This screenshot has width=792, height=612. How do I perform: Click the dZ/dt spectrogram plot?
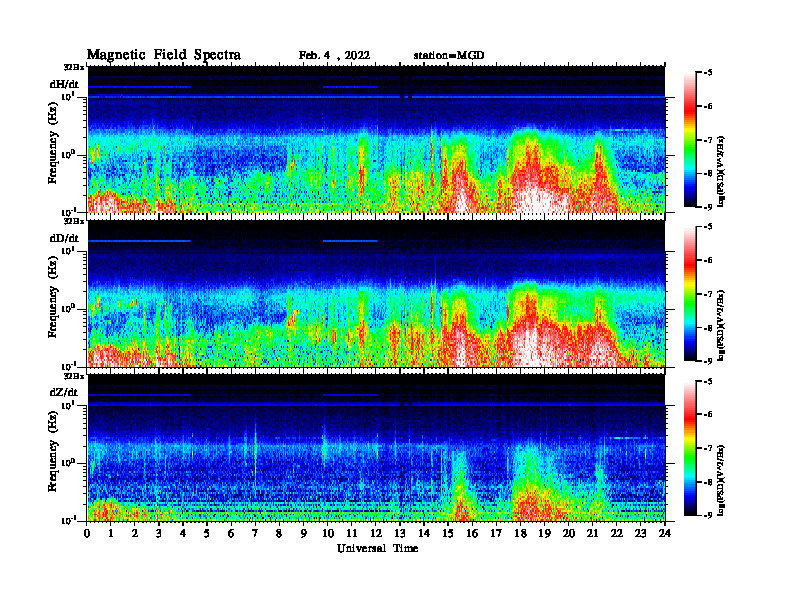pyautogui.click(x=376, y=448)
